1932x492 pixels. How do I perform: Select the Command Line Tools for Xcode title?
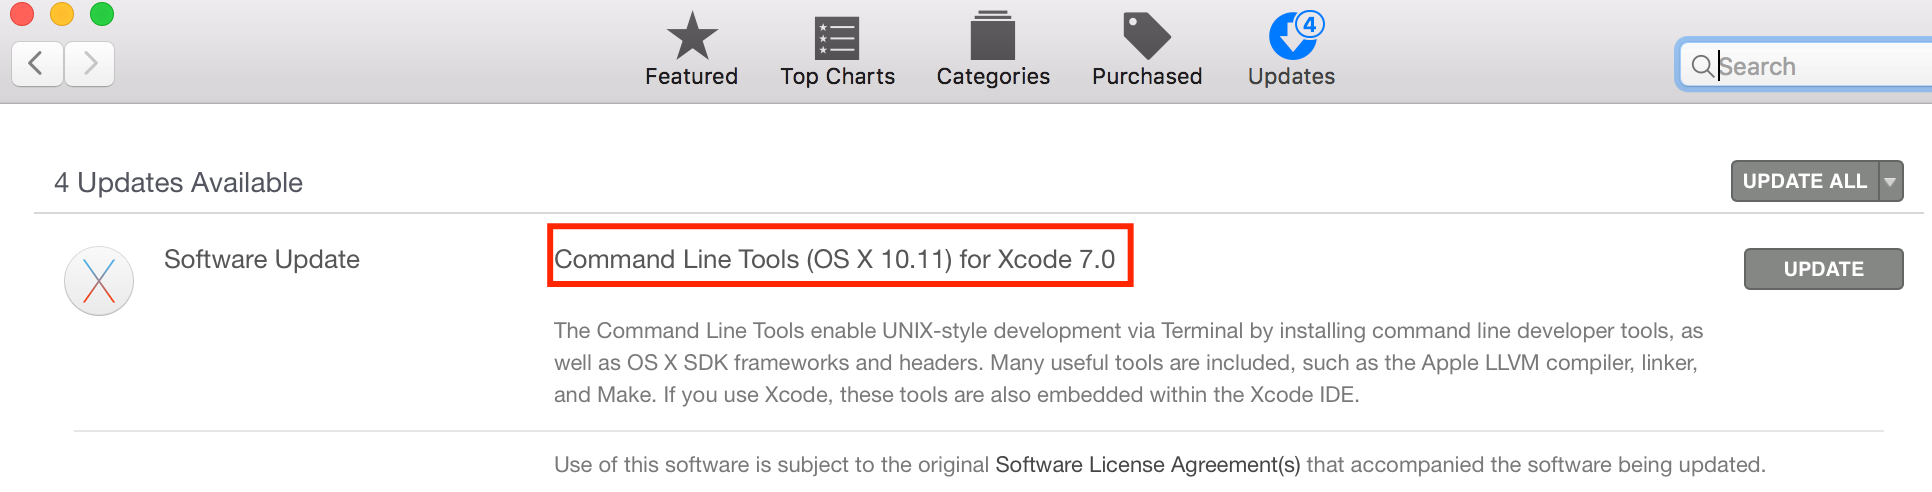[834, 260]
